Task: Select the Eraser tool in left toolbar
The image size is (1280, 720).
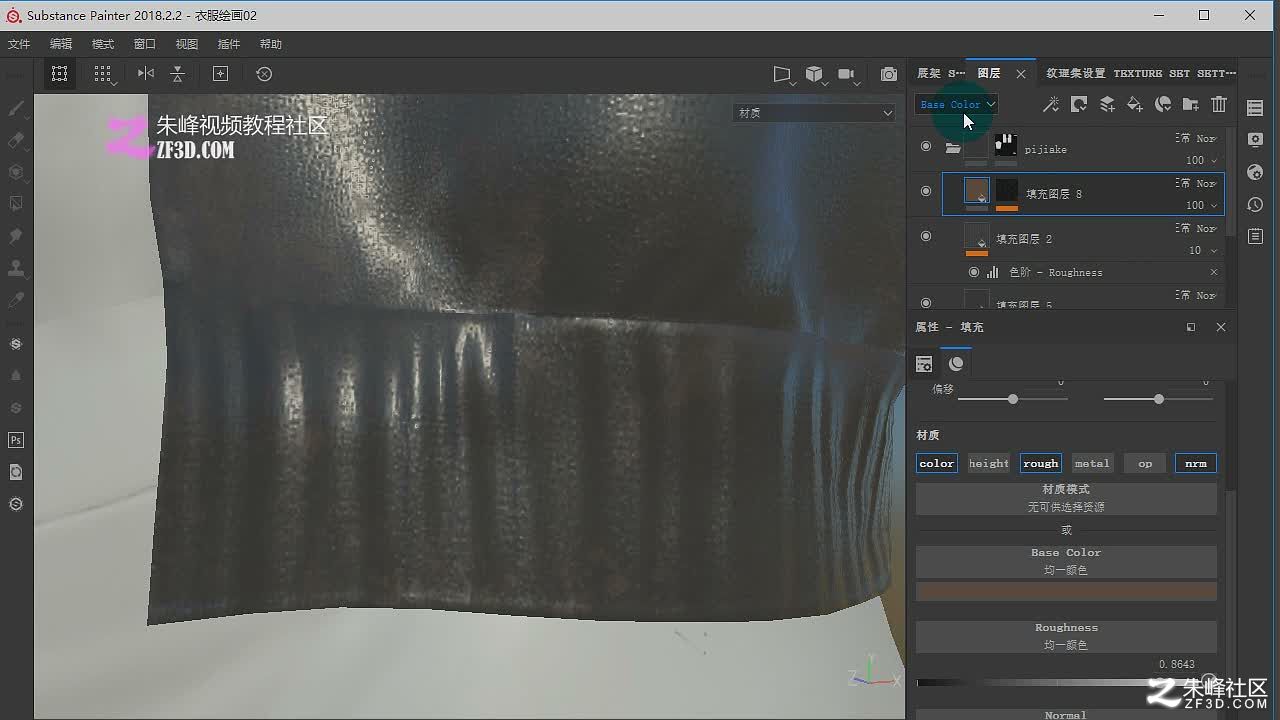Action: coord(16,140)
